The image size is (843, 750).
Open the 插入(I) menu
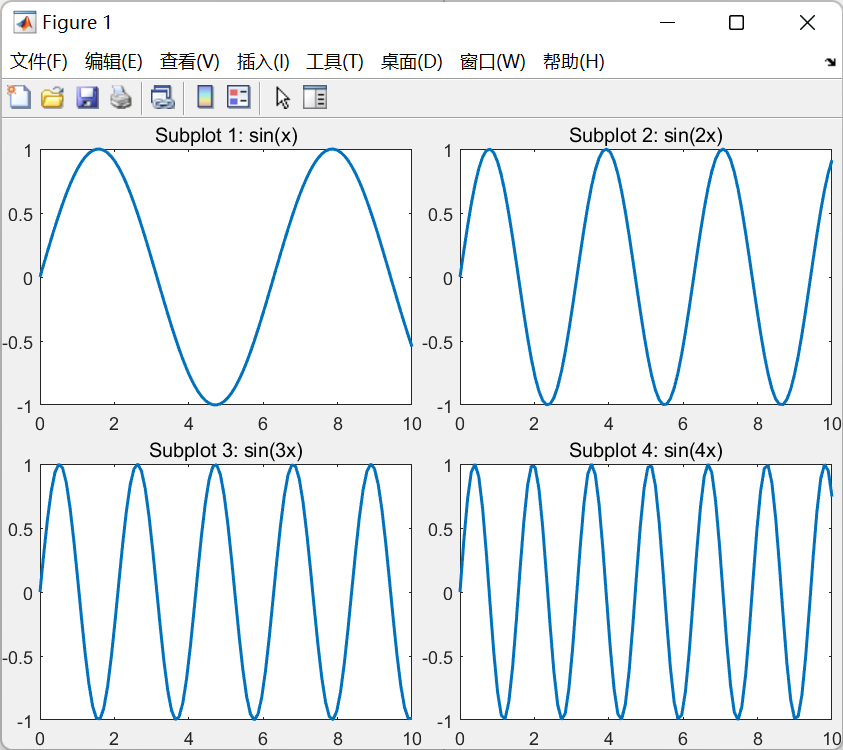click(x=263, y=61)
